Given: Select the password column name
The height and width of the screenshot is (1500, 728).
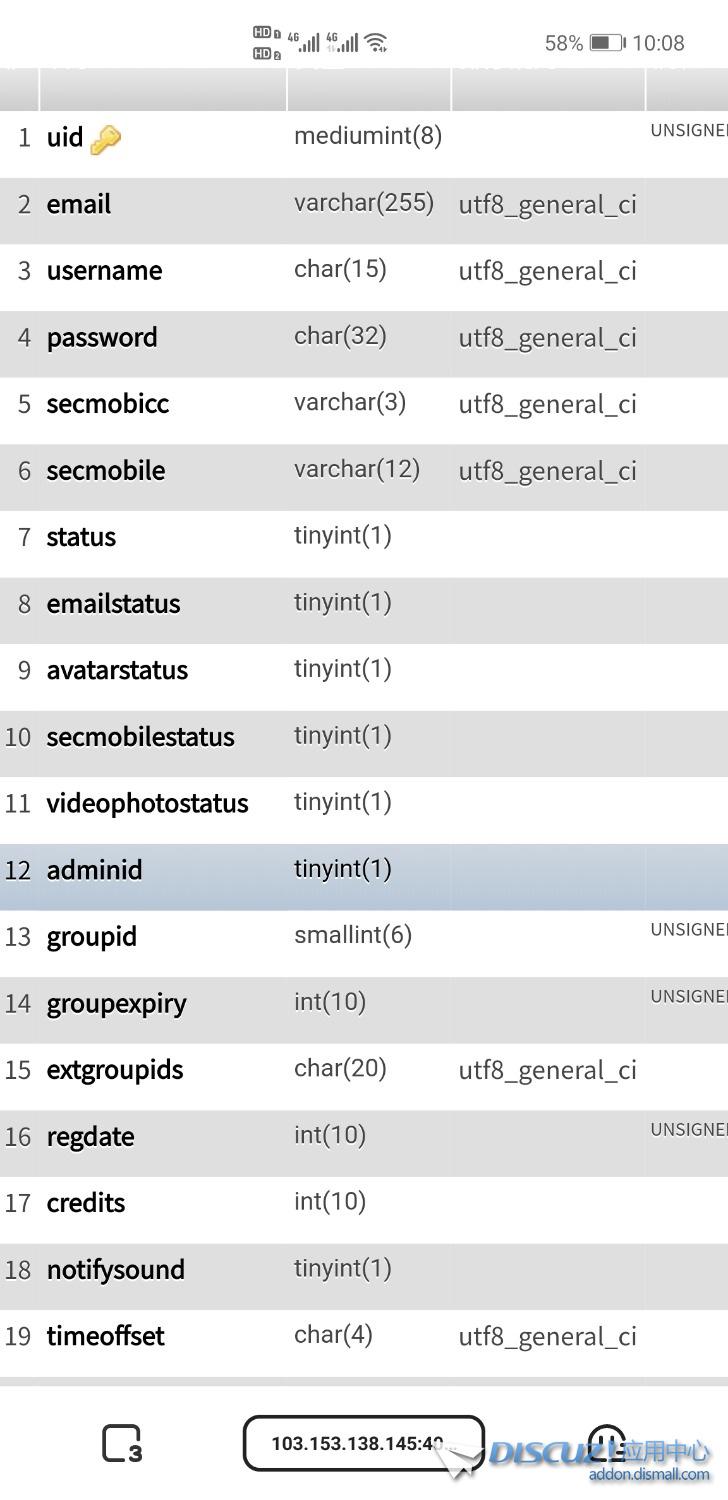Looking at the screenshot, I should (101, 337).
